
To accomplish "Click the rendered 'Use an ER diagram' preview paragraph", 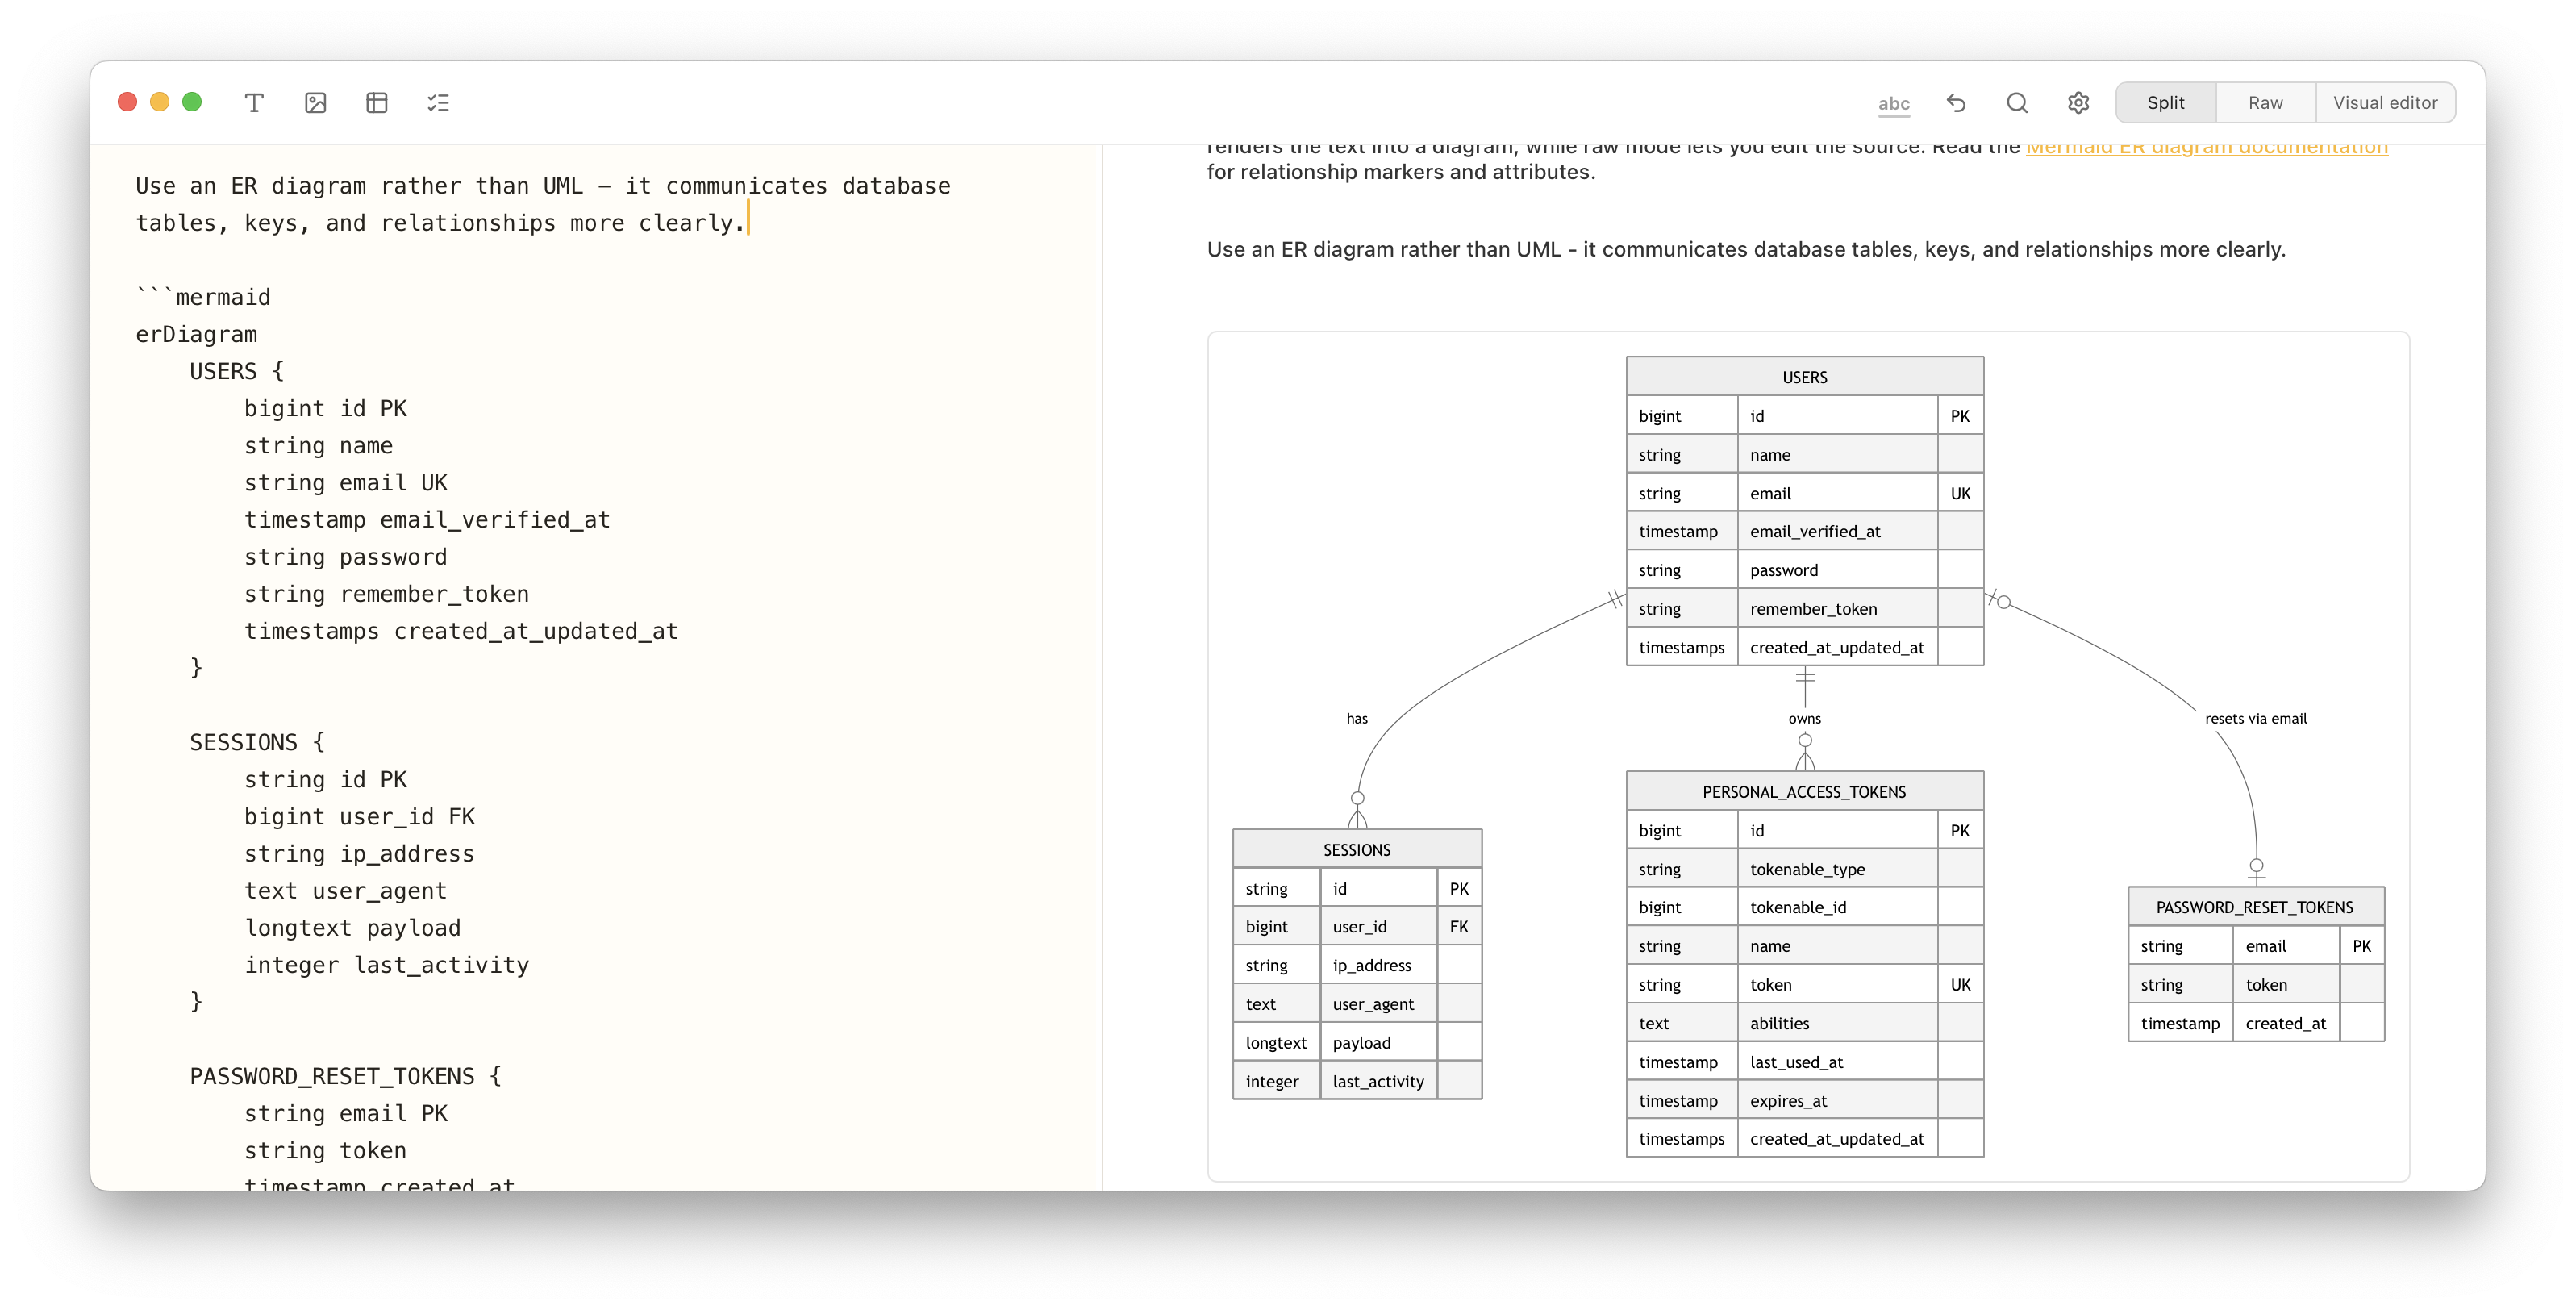I will coord(1746,250).
